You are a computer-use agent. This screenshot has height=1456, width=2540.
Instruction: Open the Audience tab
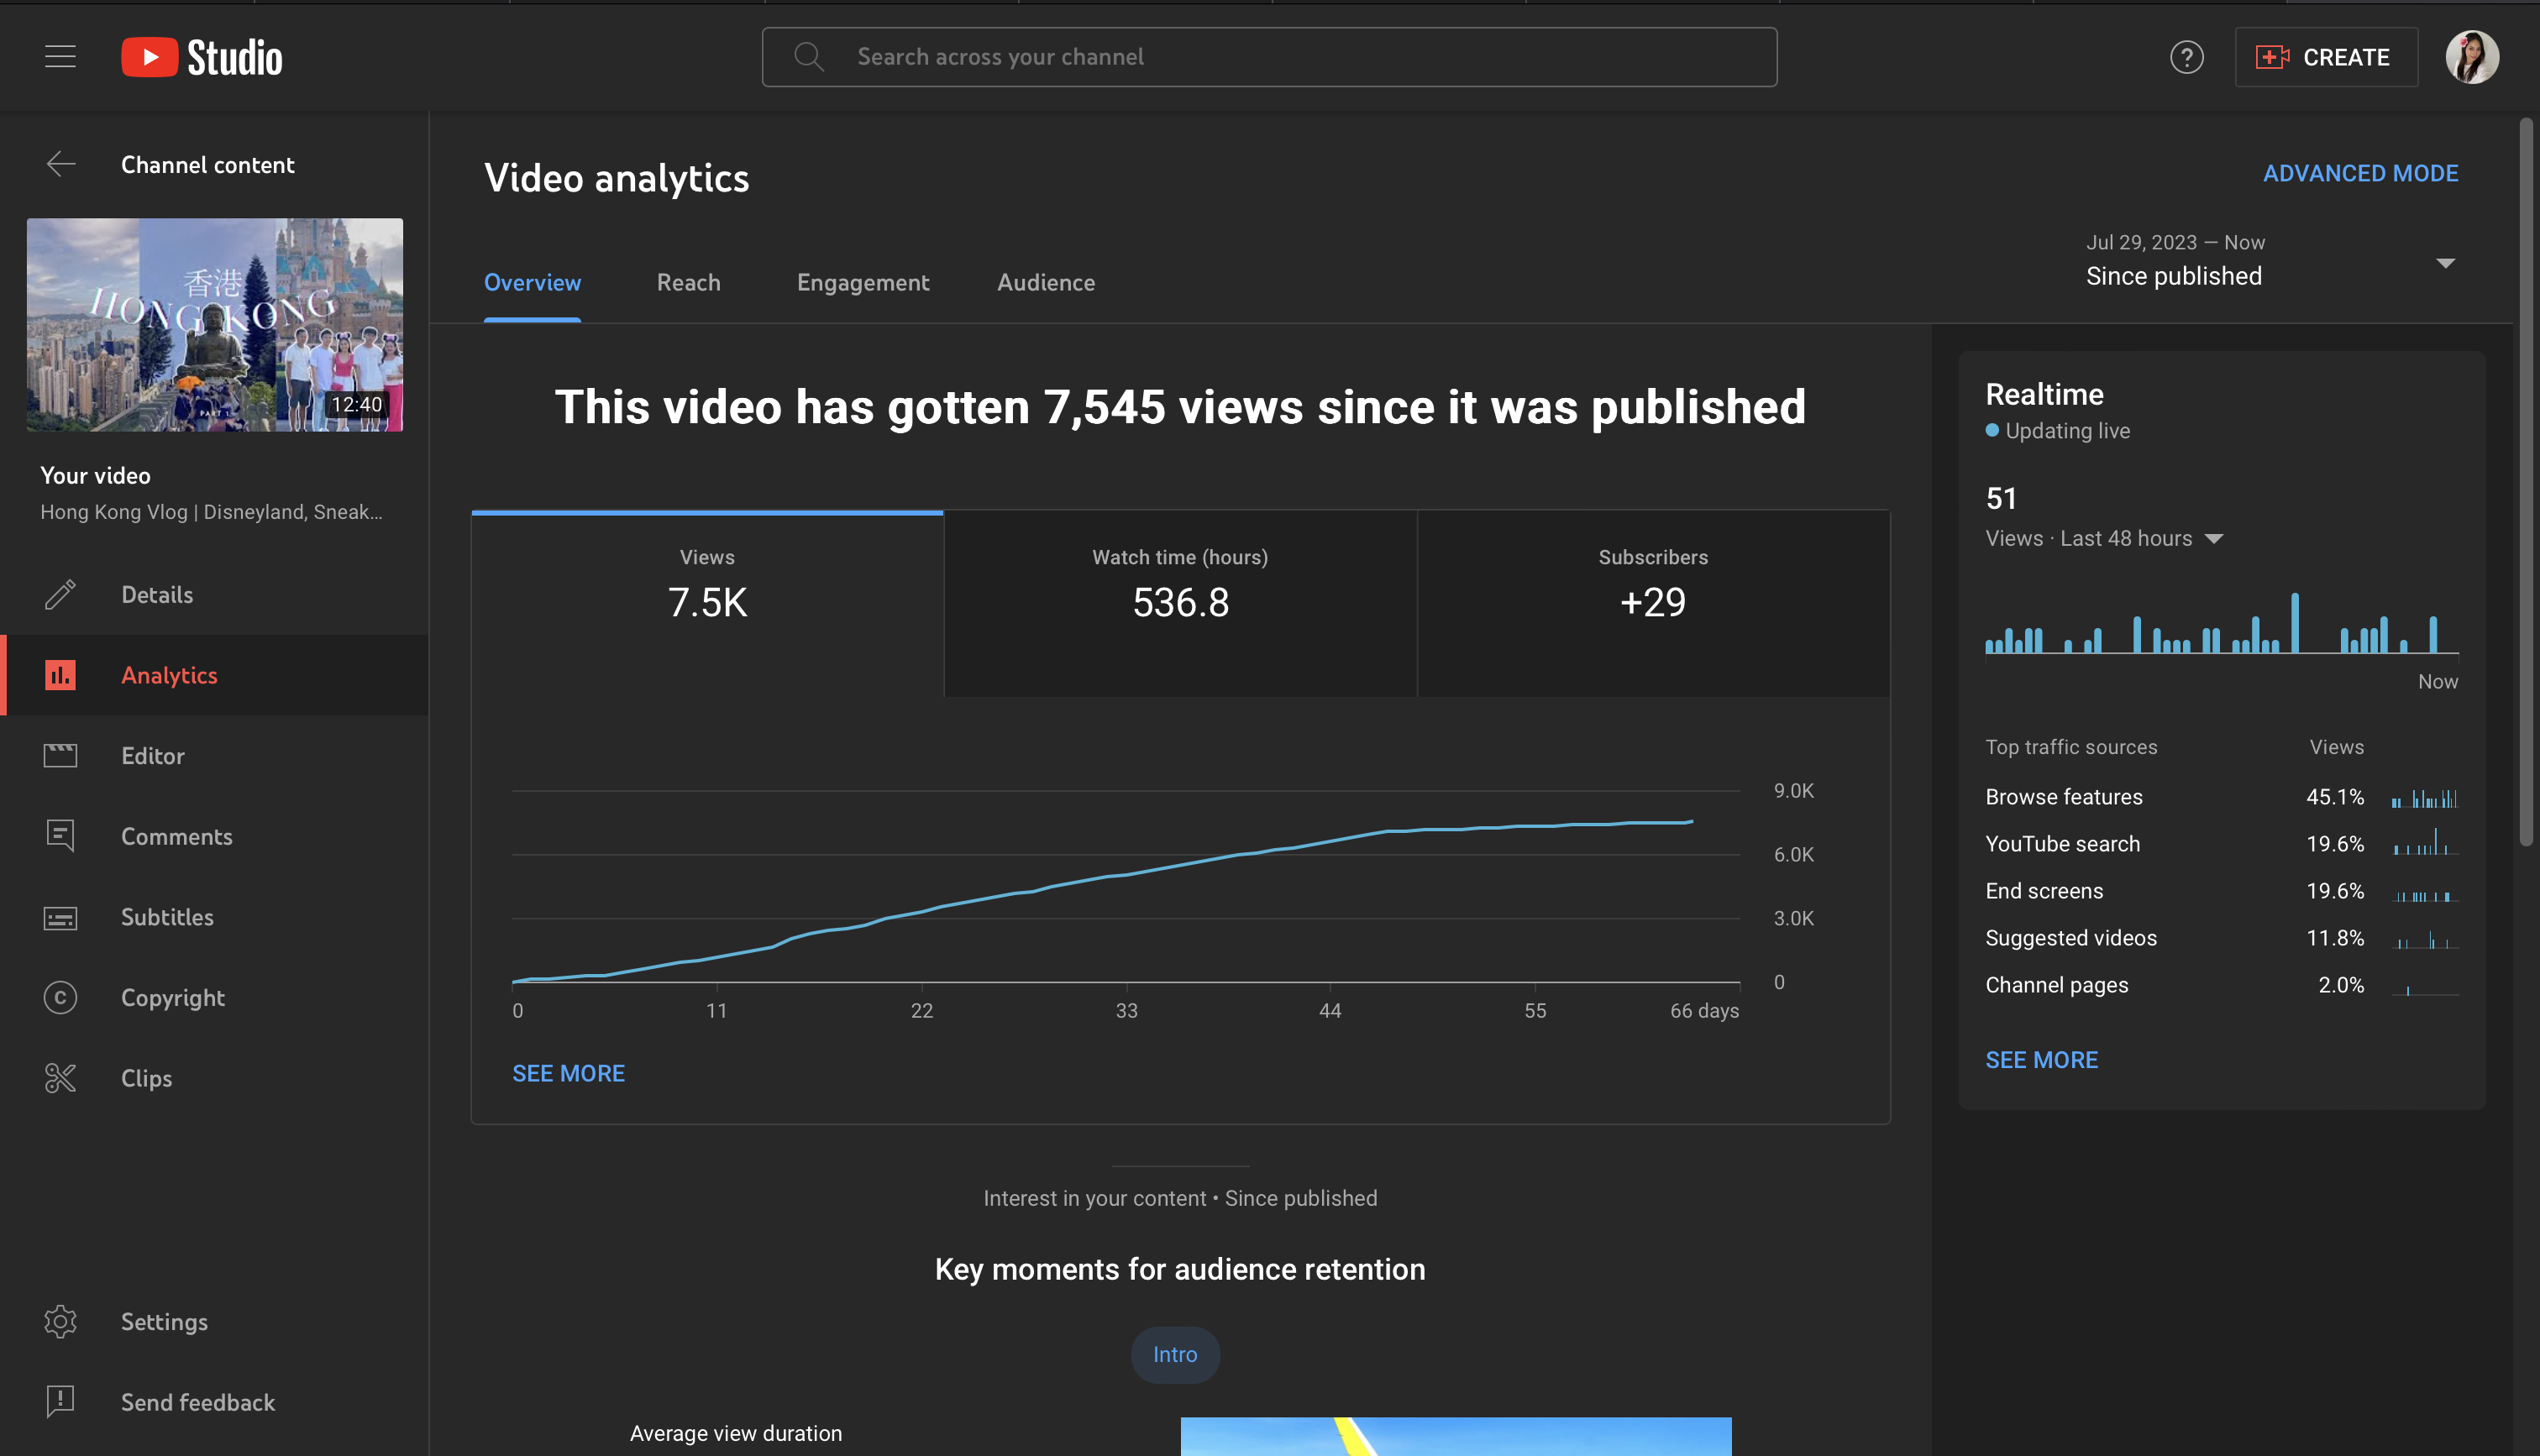tap(1045, 283)
